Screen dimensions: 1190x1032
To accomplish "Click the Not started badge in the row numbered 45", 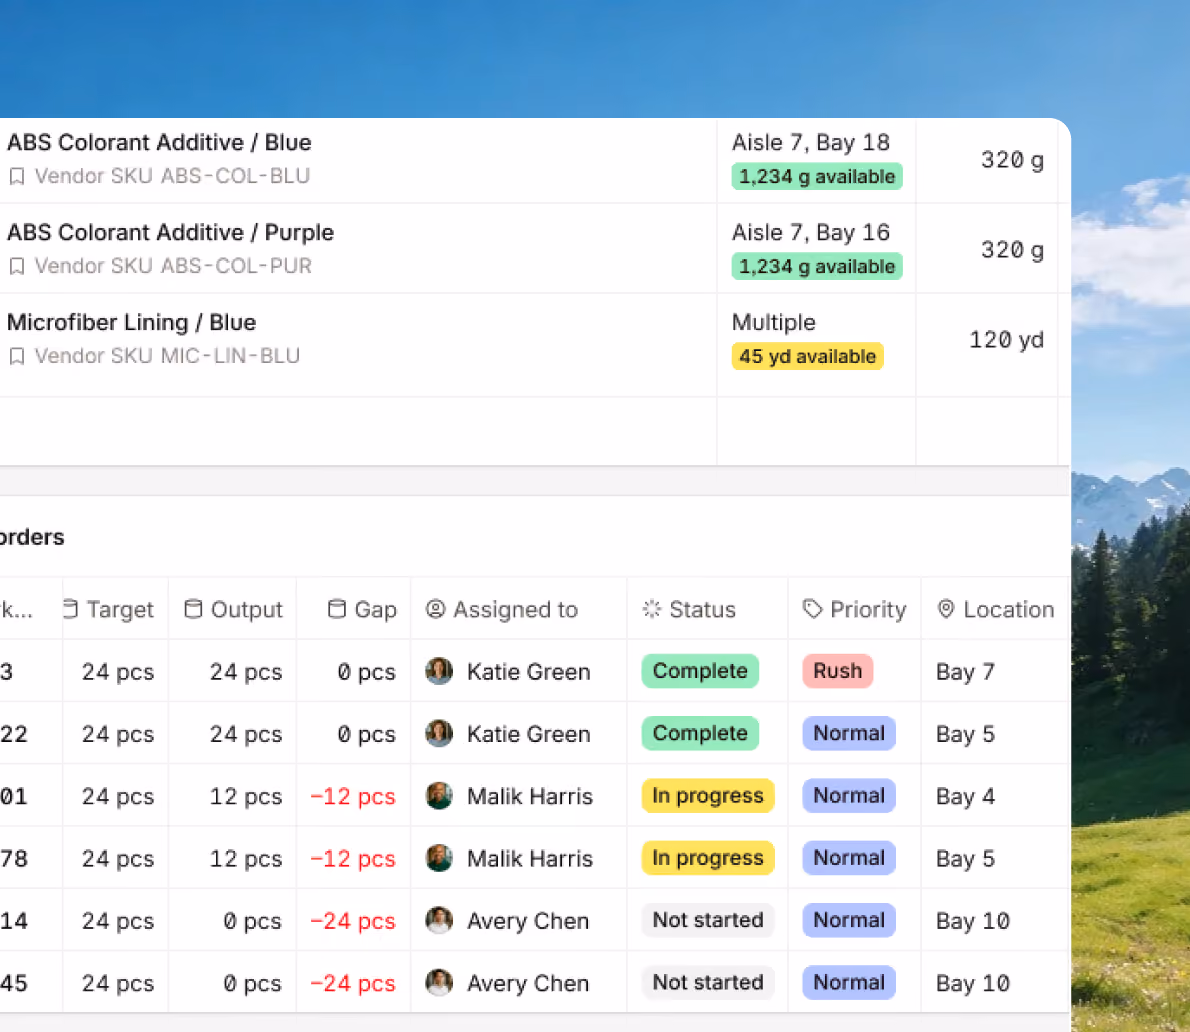I will (708, 983).
